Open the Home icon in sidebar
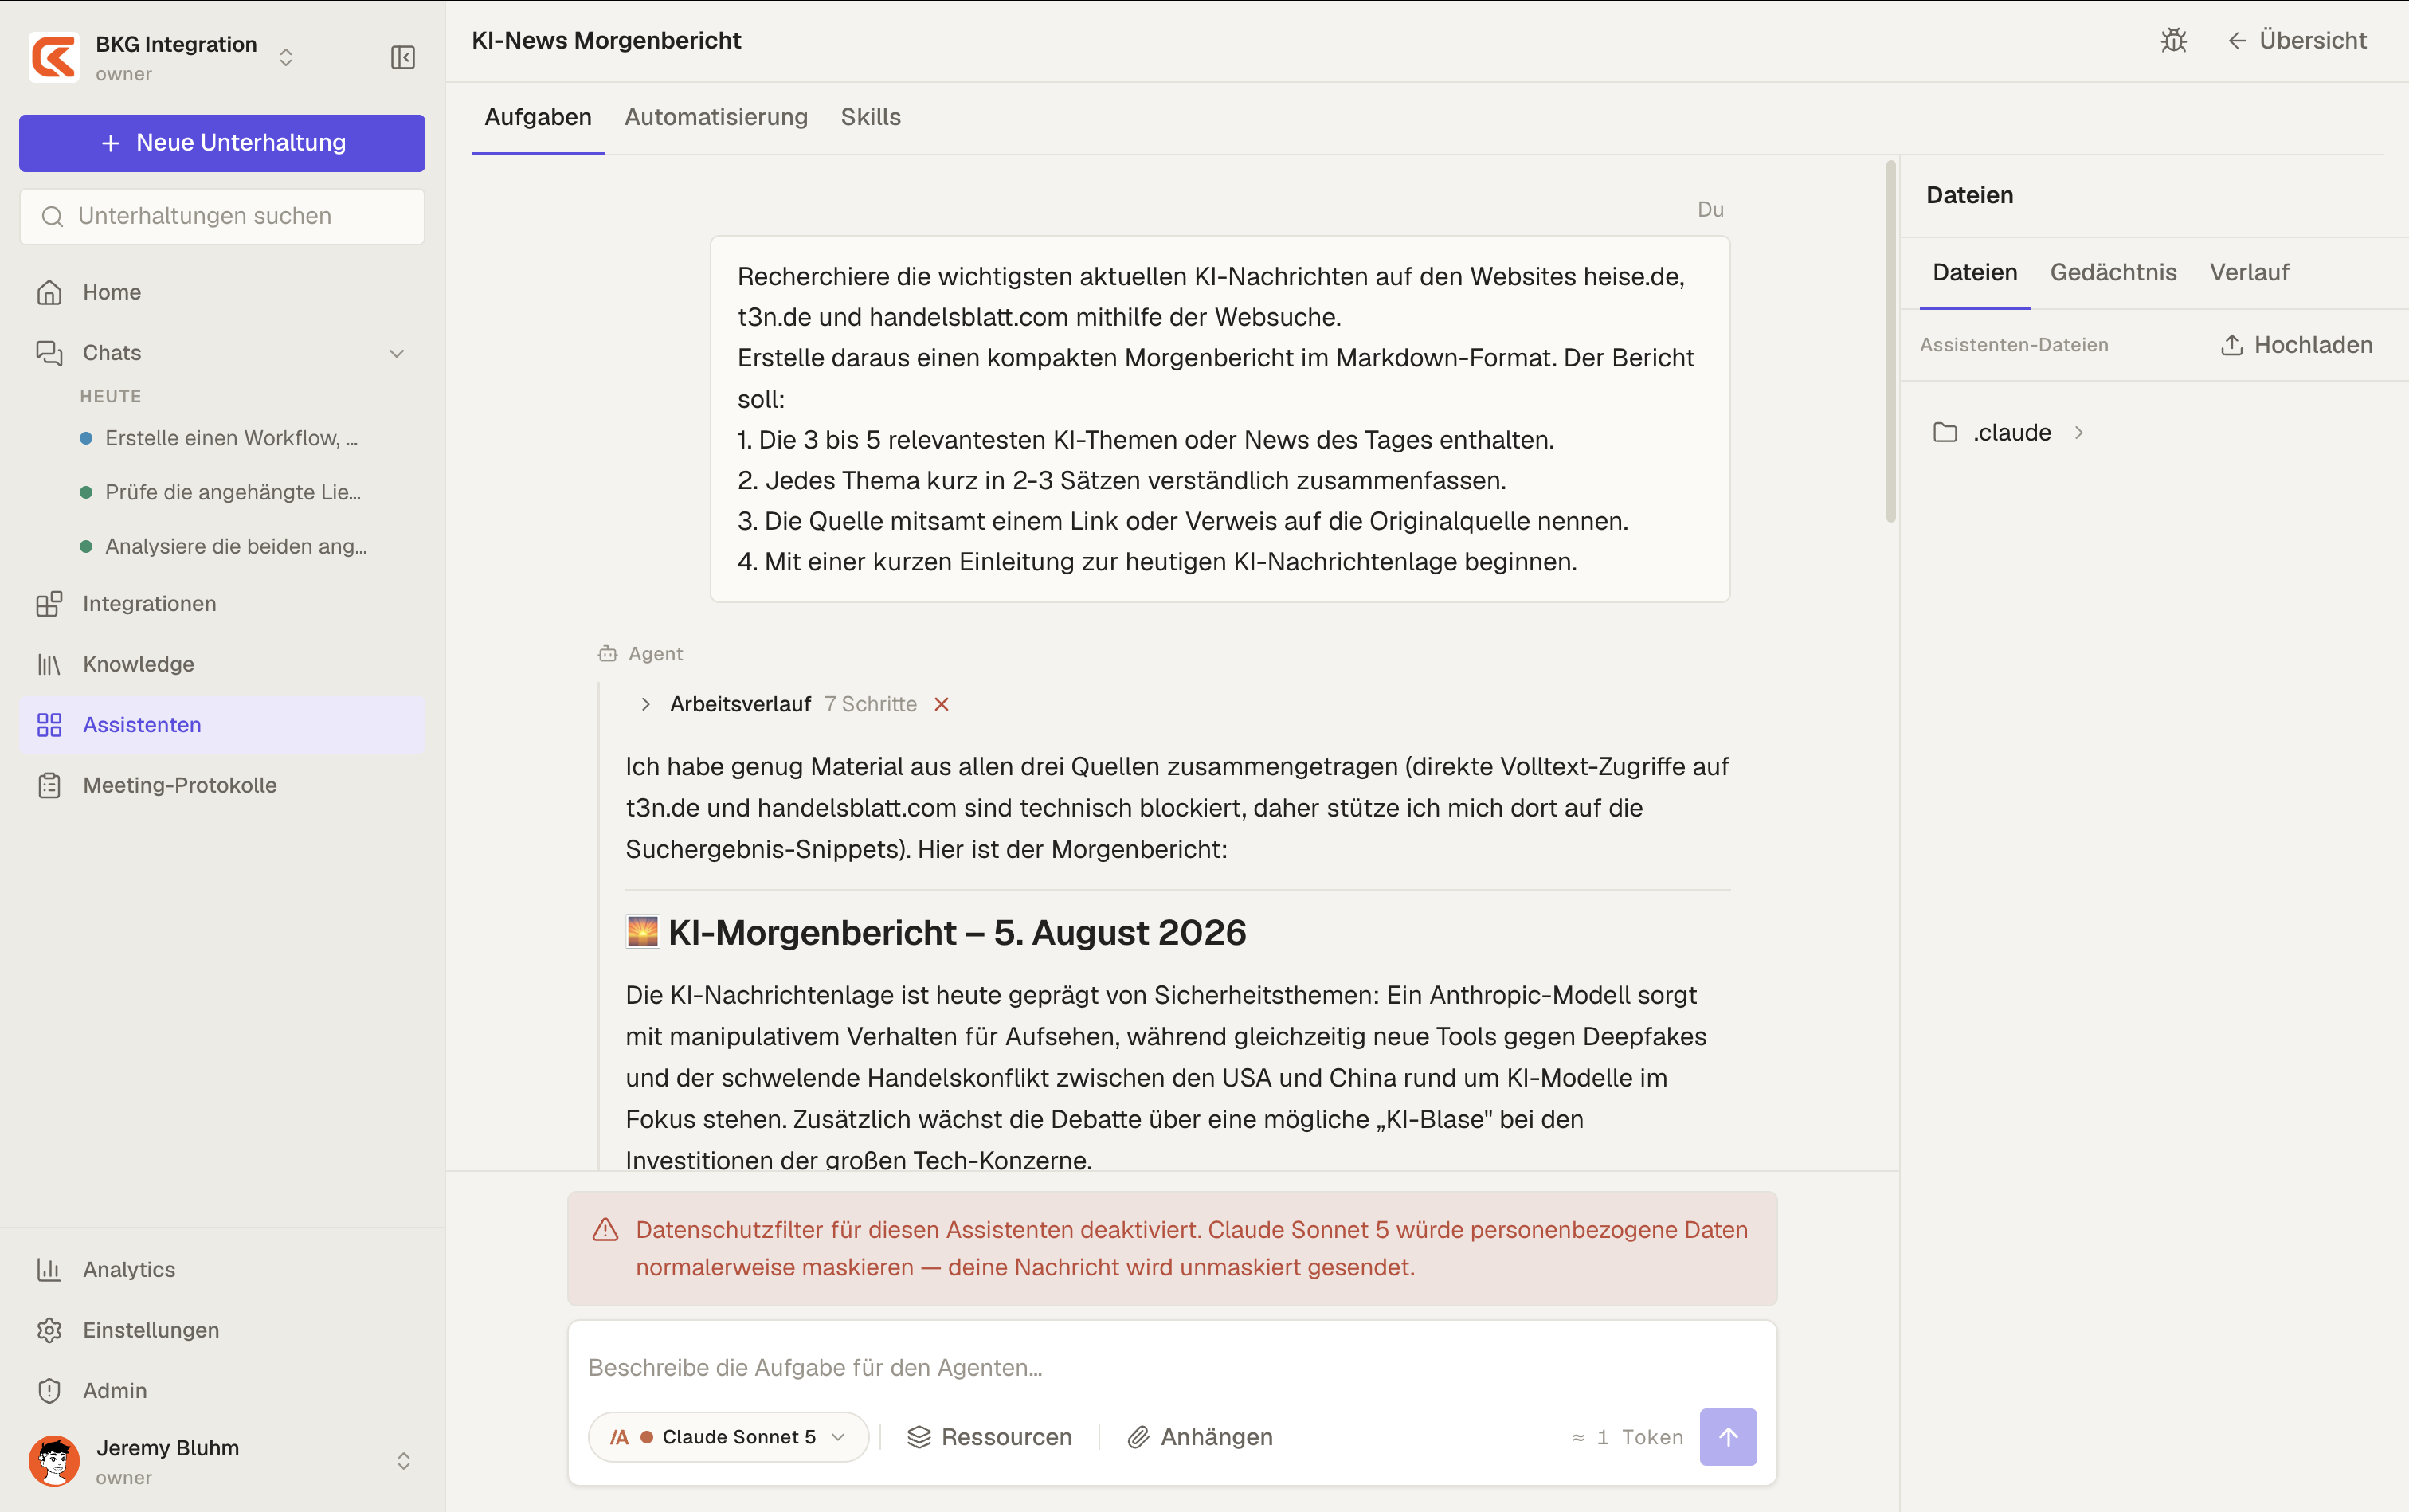This screenshot has width=2409, height=1512. [x=49, y=292]
